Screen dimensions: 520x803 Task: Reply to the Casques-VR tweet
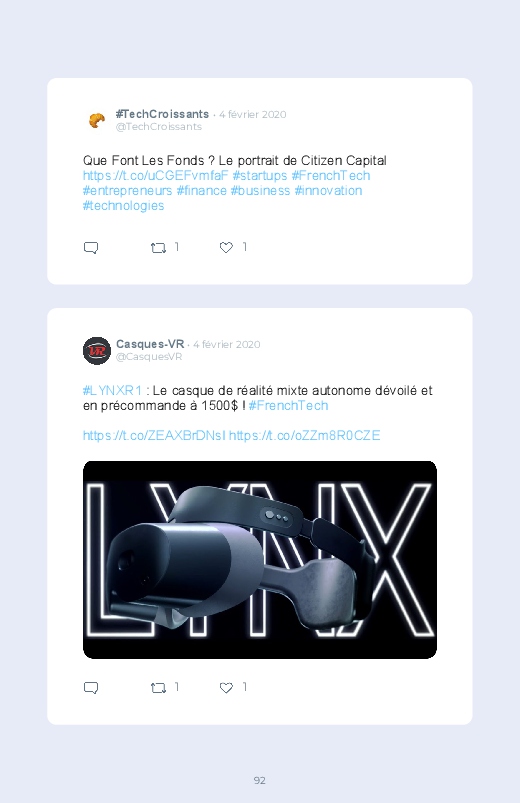[91, 688]
